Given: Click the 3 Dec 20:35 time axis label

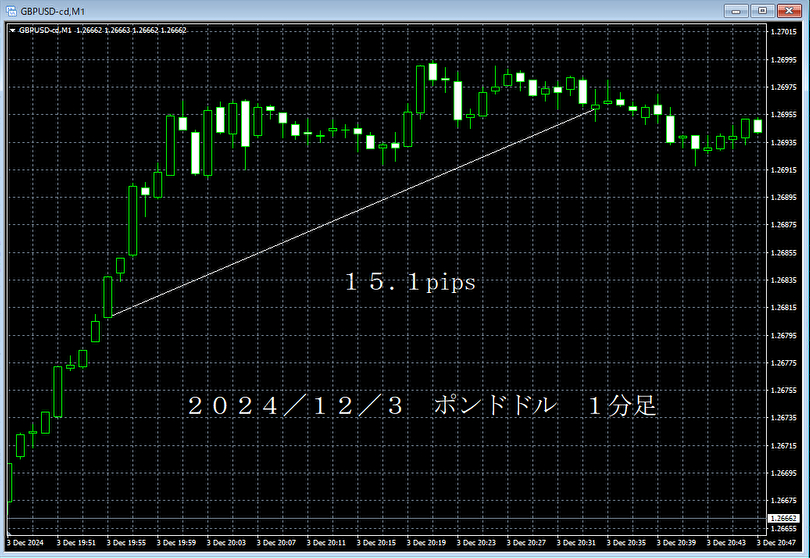Looking at the screenshot, I should tap(627, 543).
